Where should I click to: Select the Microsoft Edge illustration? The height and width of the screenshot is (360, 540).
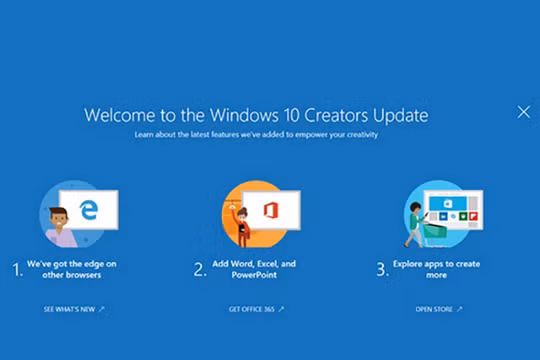click(79, 214)
